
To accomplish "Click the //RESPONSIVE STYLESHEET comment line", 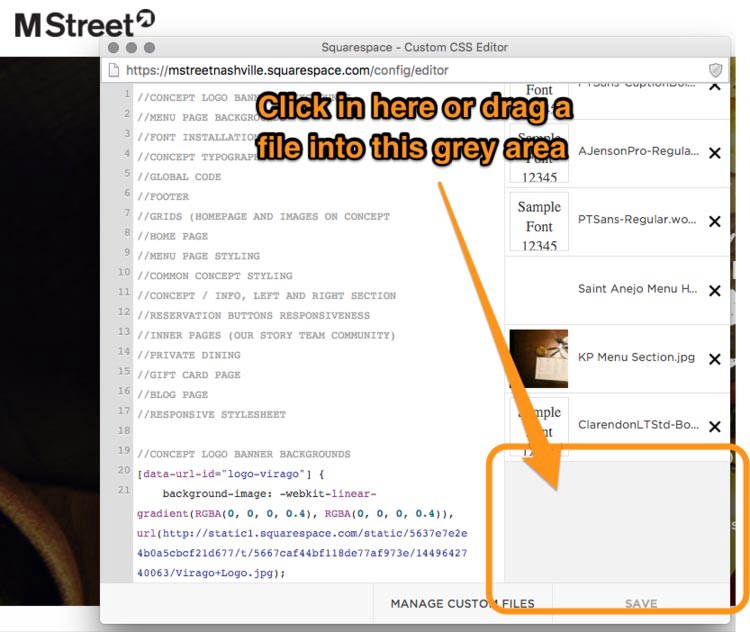I will 211,415.
